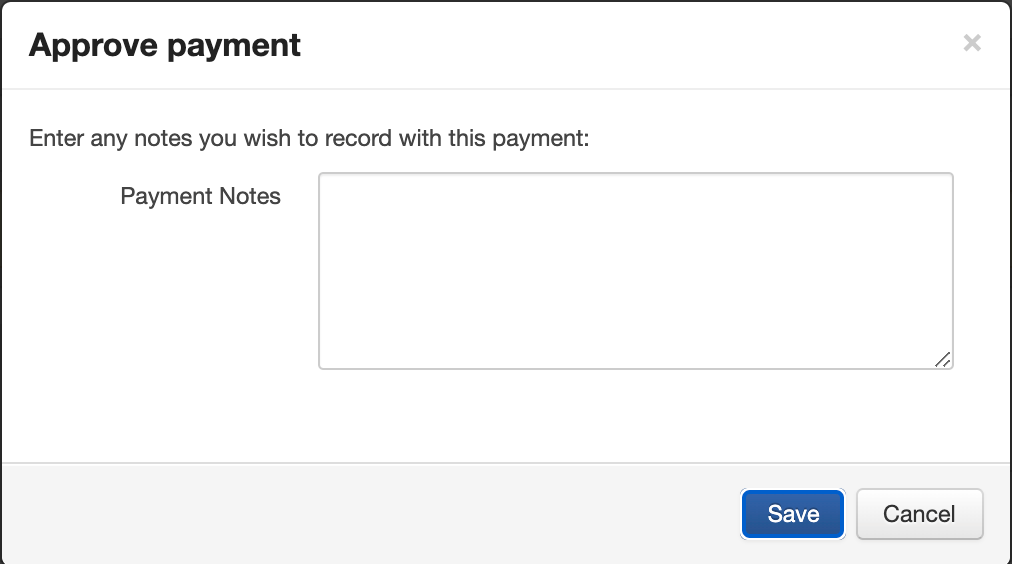Click the Save button

(793, 514)
